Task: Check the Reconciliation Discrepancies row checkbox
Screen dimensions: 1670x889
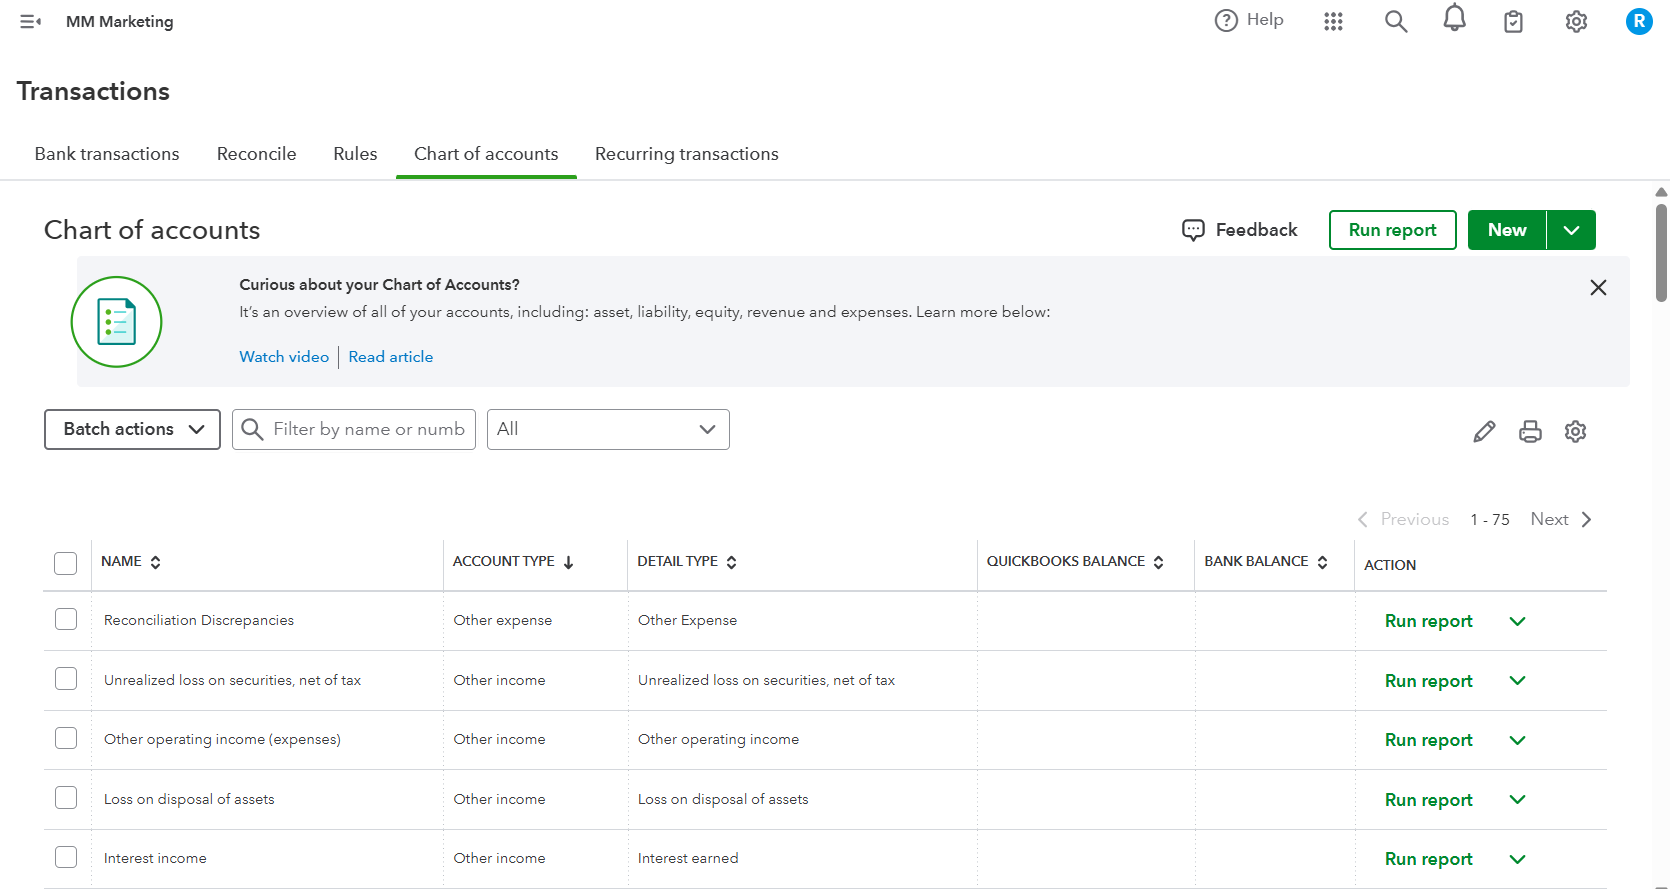Action: (66, 619)
